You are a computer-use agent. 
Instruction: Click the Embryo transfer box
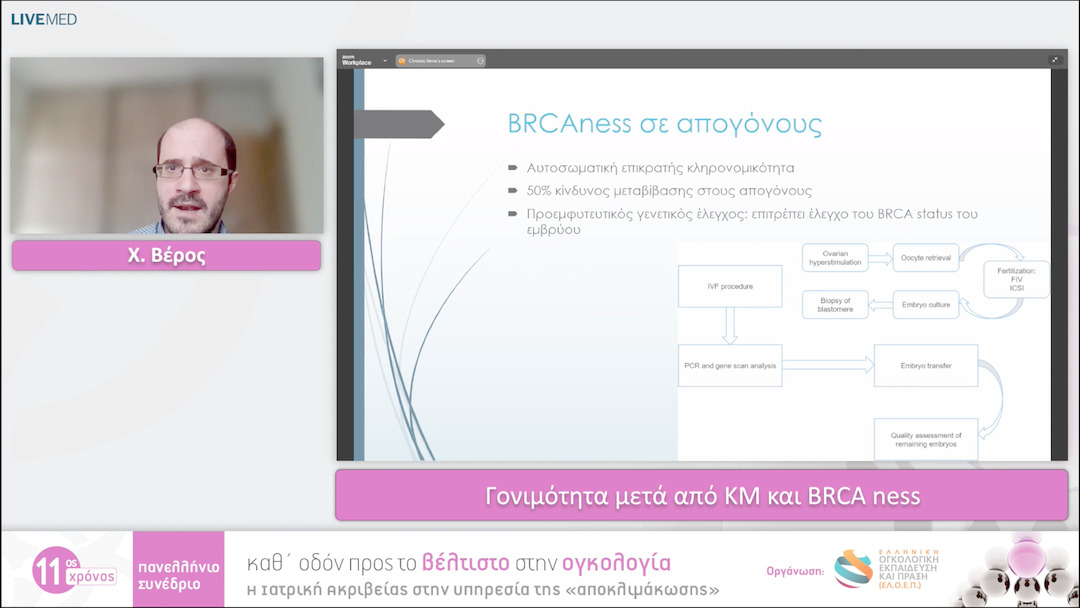pyautogui.click(x=926, y=366)
